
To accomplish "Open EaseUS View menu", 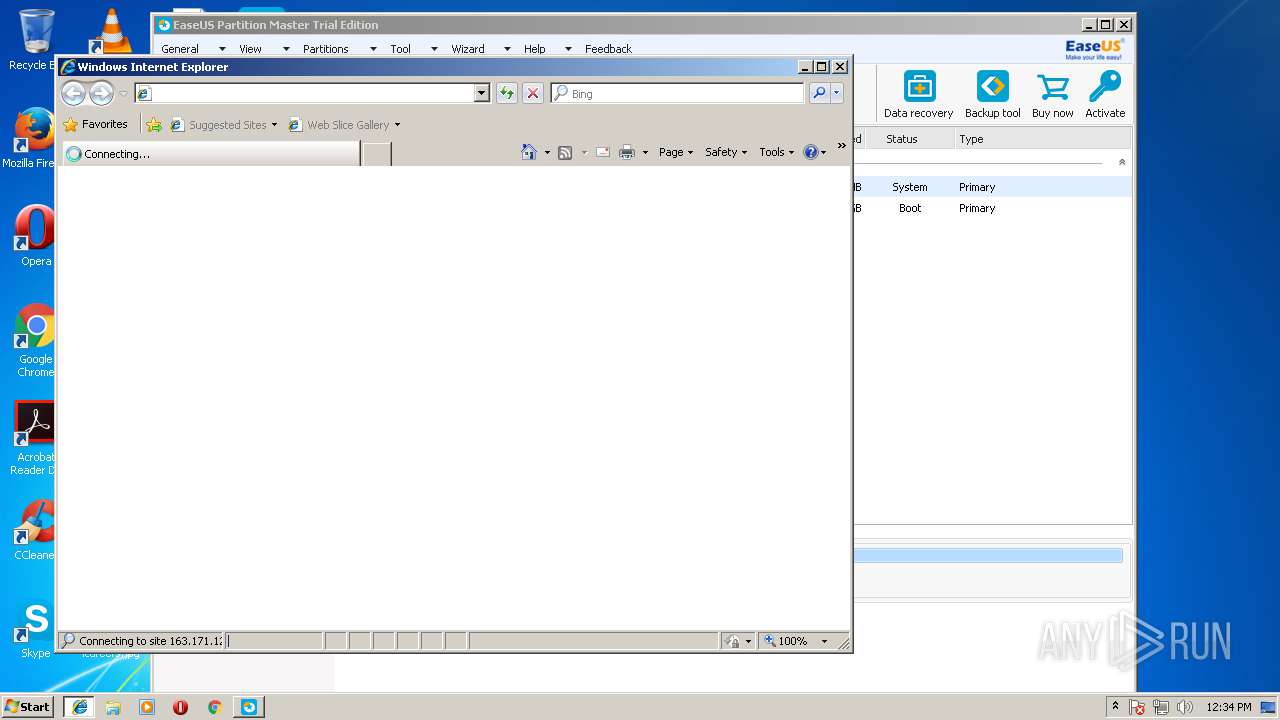I will (250, 49).
